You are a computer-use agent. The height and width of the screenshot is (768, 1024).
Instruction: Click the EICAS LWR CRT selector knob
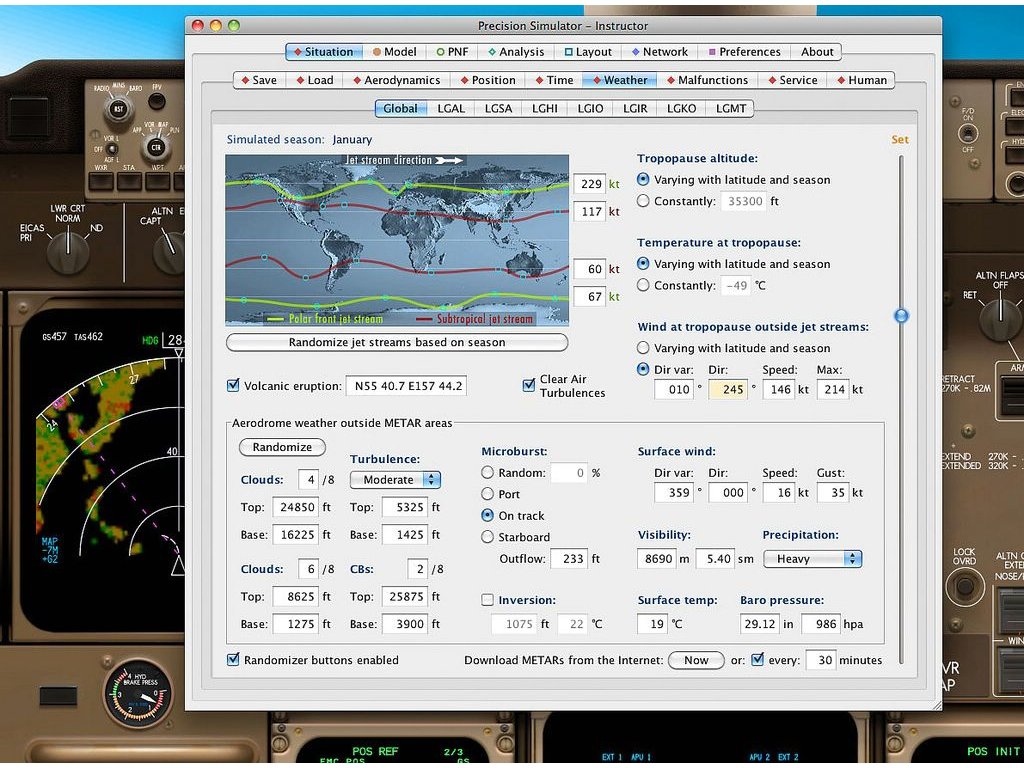pos(67,251)
